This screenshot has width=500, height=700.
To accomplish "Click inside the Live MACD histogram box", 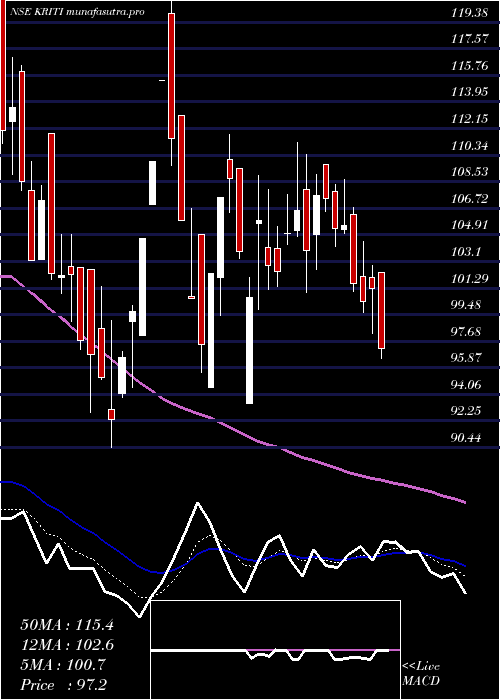I will click(276, 650).
